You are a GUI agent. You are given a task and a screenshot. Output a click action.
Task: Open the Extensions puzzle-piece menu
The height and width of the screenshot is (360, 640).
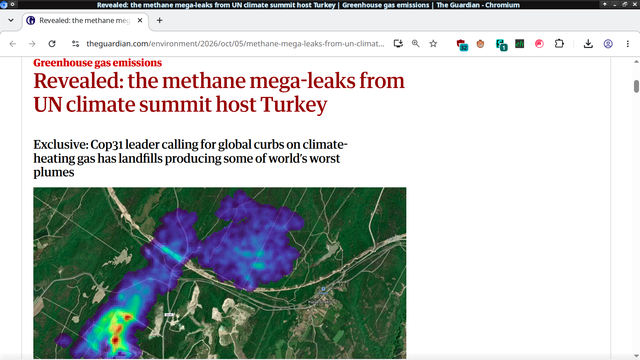pos(559,44)
